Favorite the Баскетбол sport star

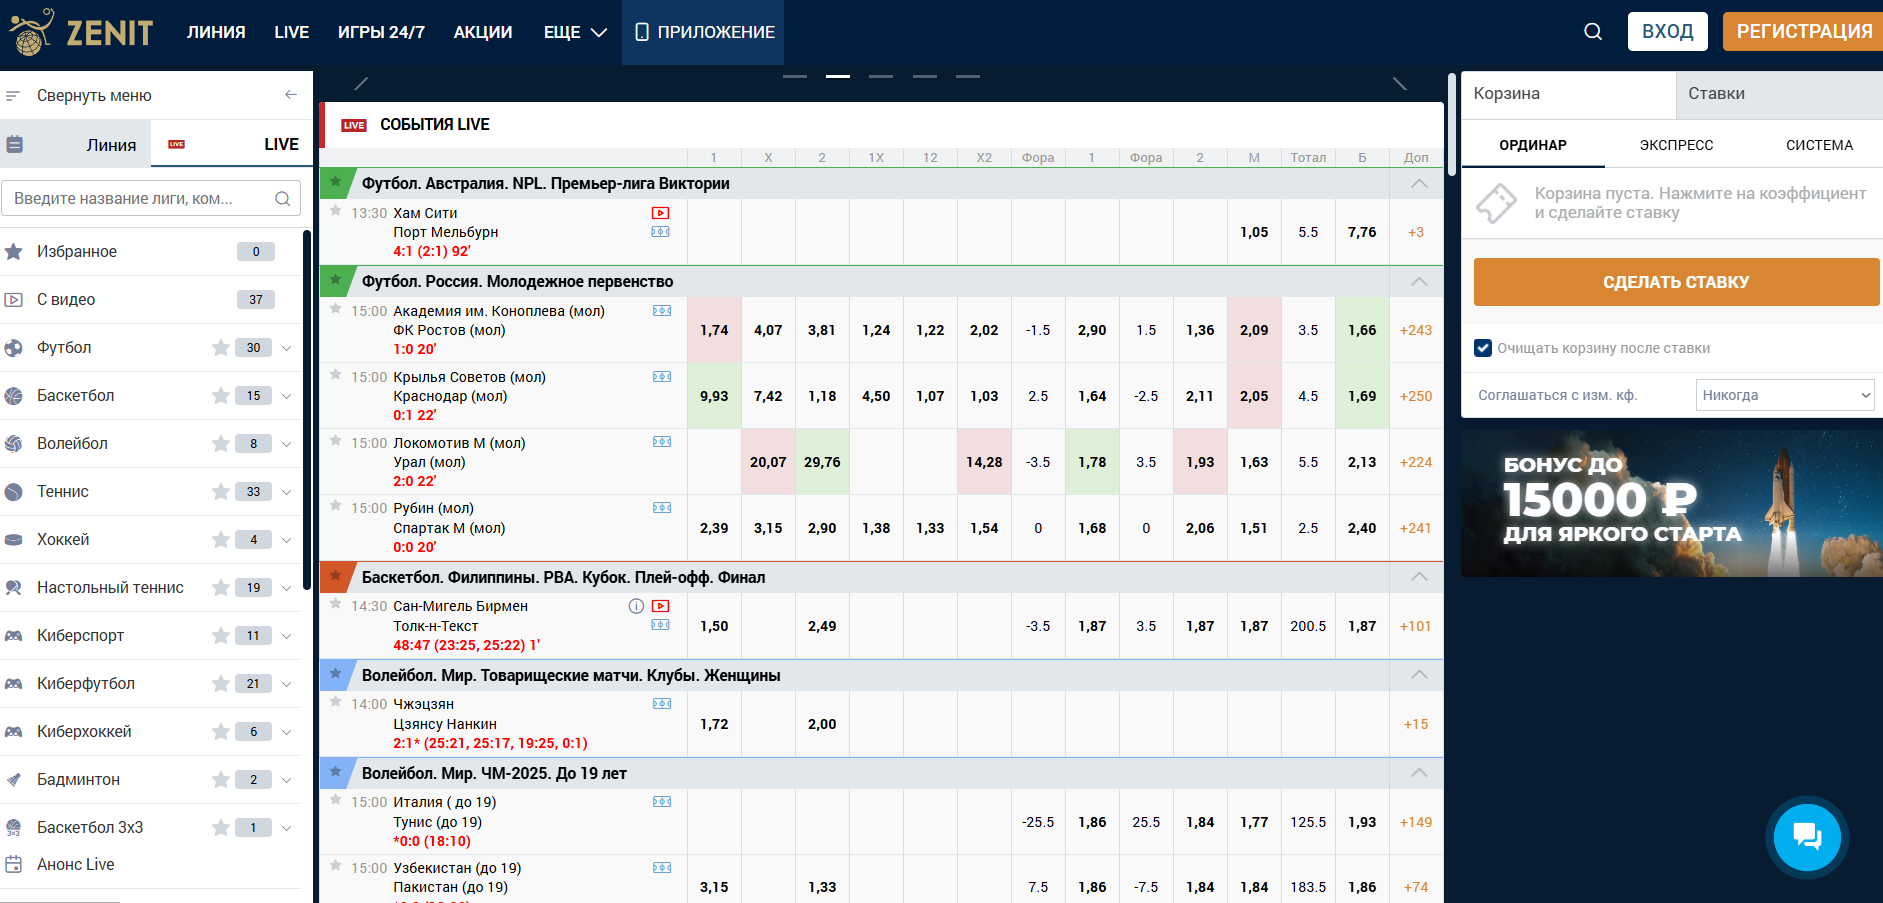click(x=221, y=396)
